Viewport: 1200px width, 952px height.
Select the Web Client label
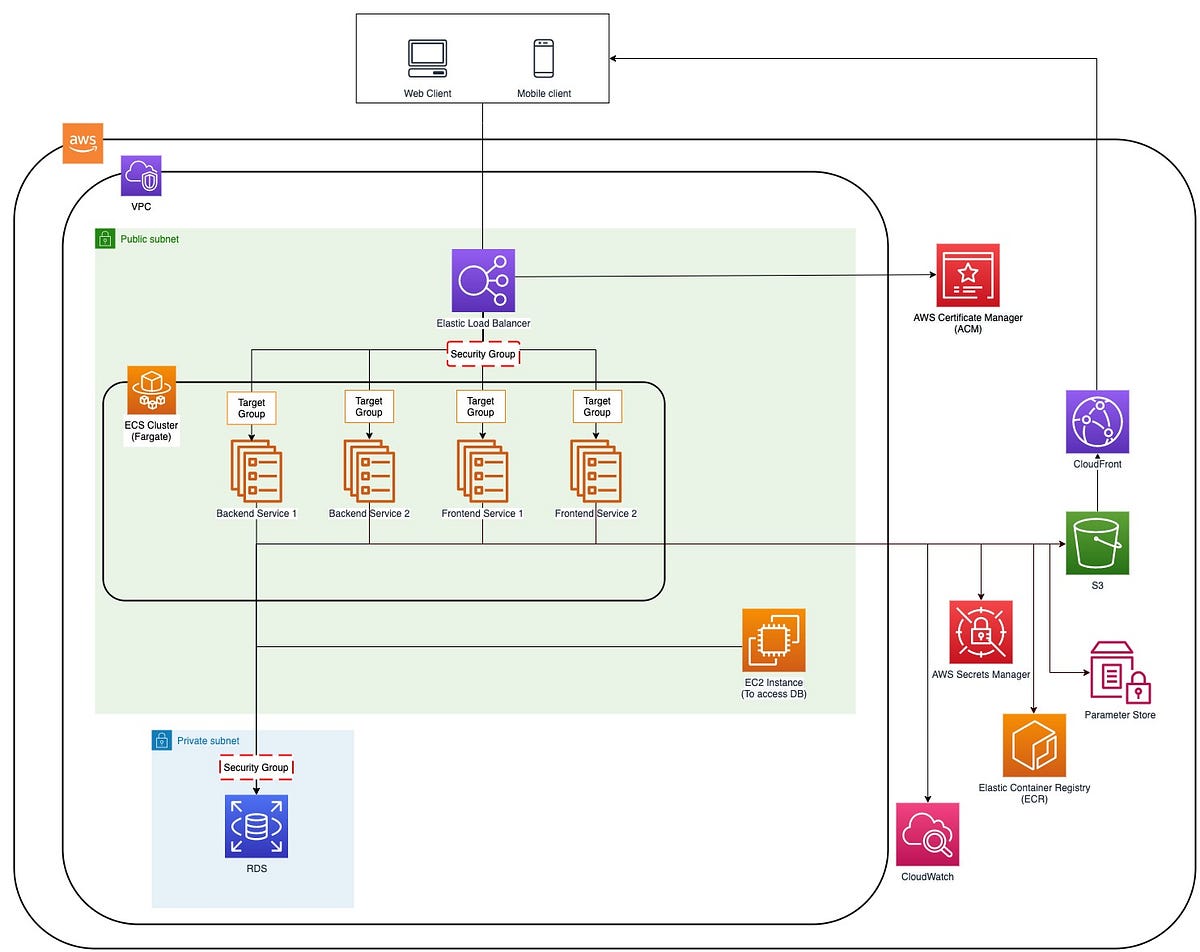(427, 93)
